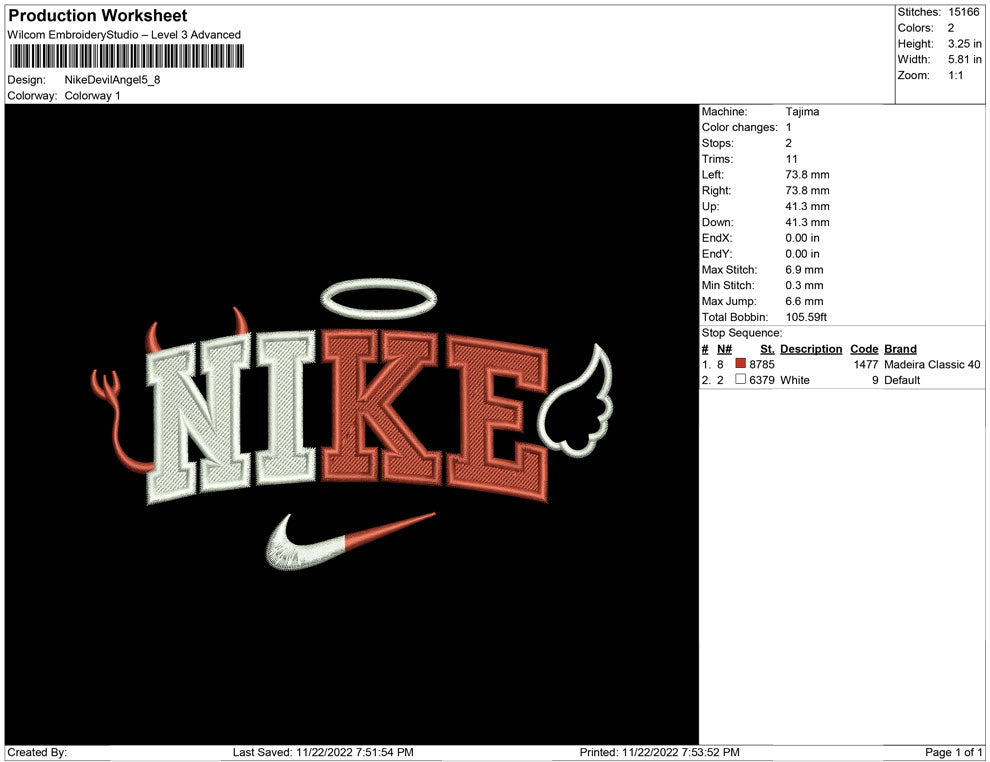Click the Left value '73.8 mm'

pos(808,174)
